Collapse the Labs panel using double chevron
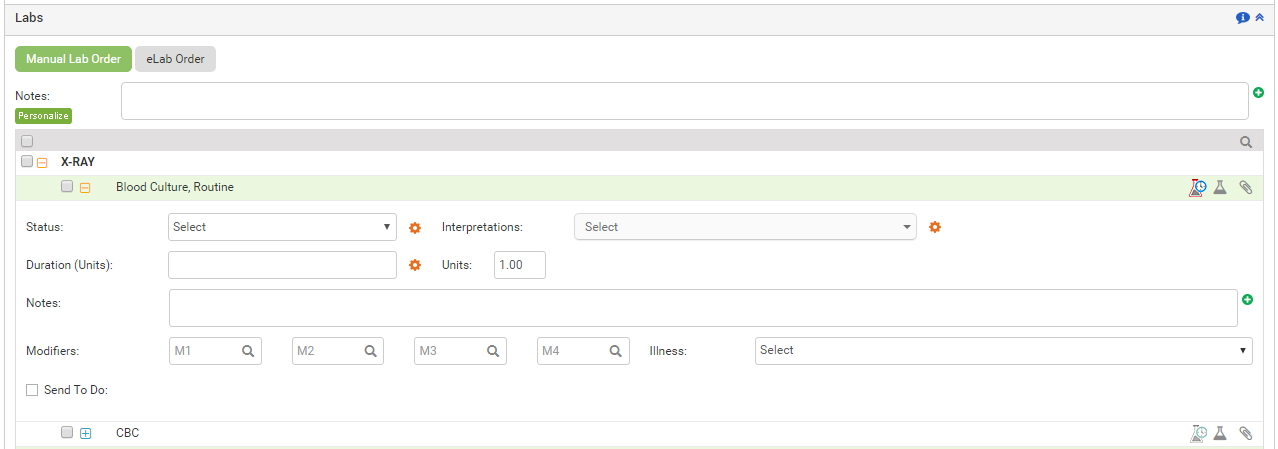1278x449 pixels. (x=1259, y=18)
